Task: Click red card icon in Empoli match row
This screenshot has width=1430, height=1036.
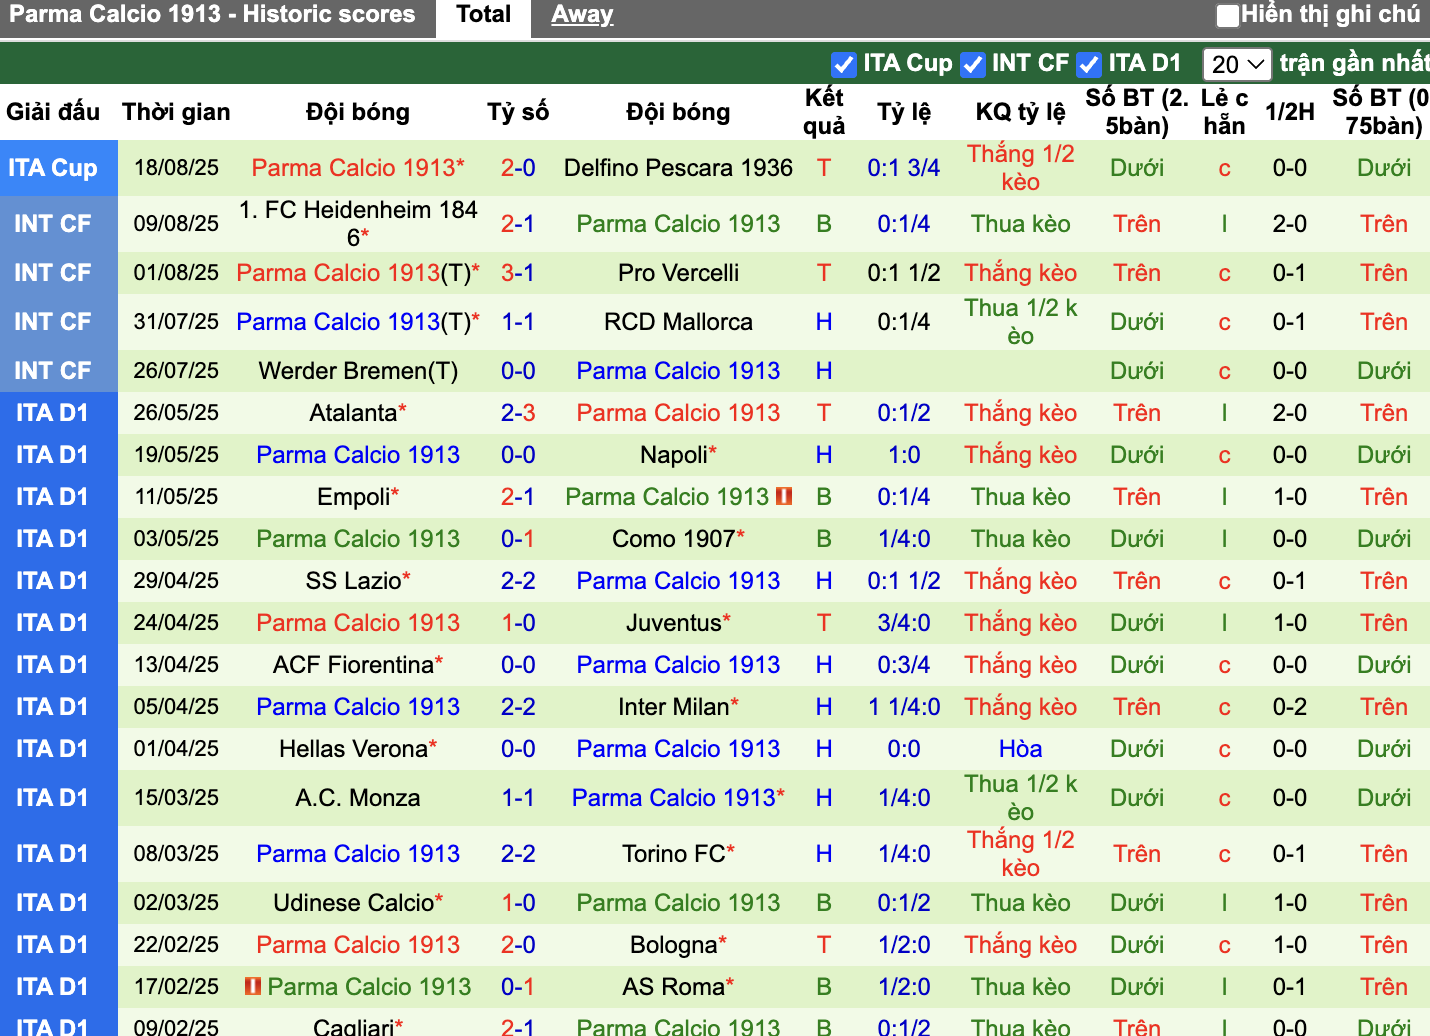Action: (784, 496)
